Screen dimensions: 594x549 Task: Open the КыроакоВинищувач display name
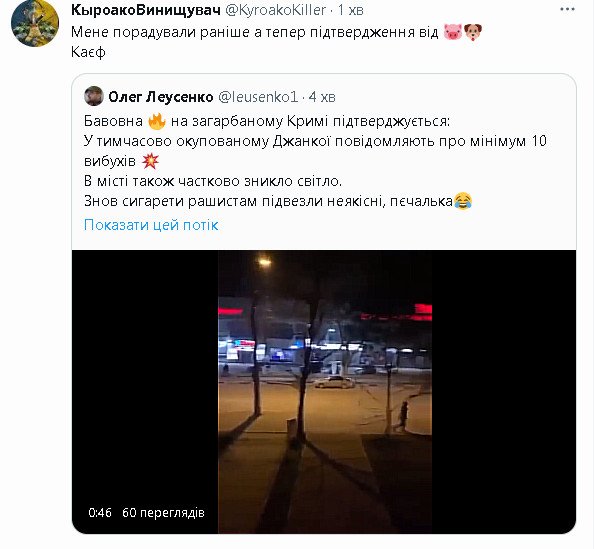(x=146, y=10)
